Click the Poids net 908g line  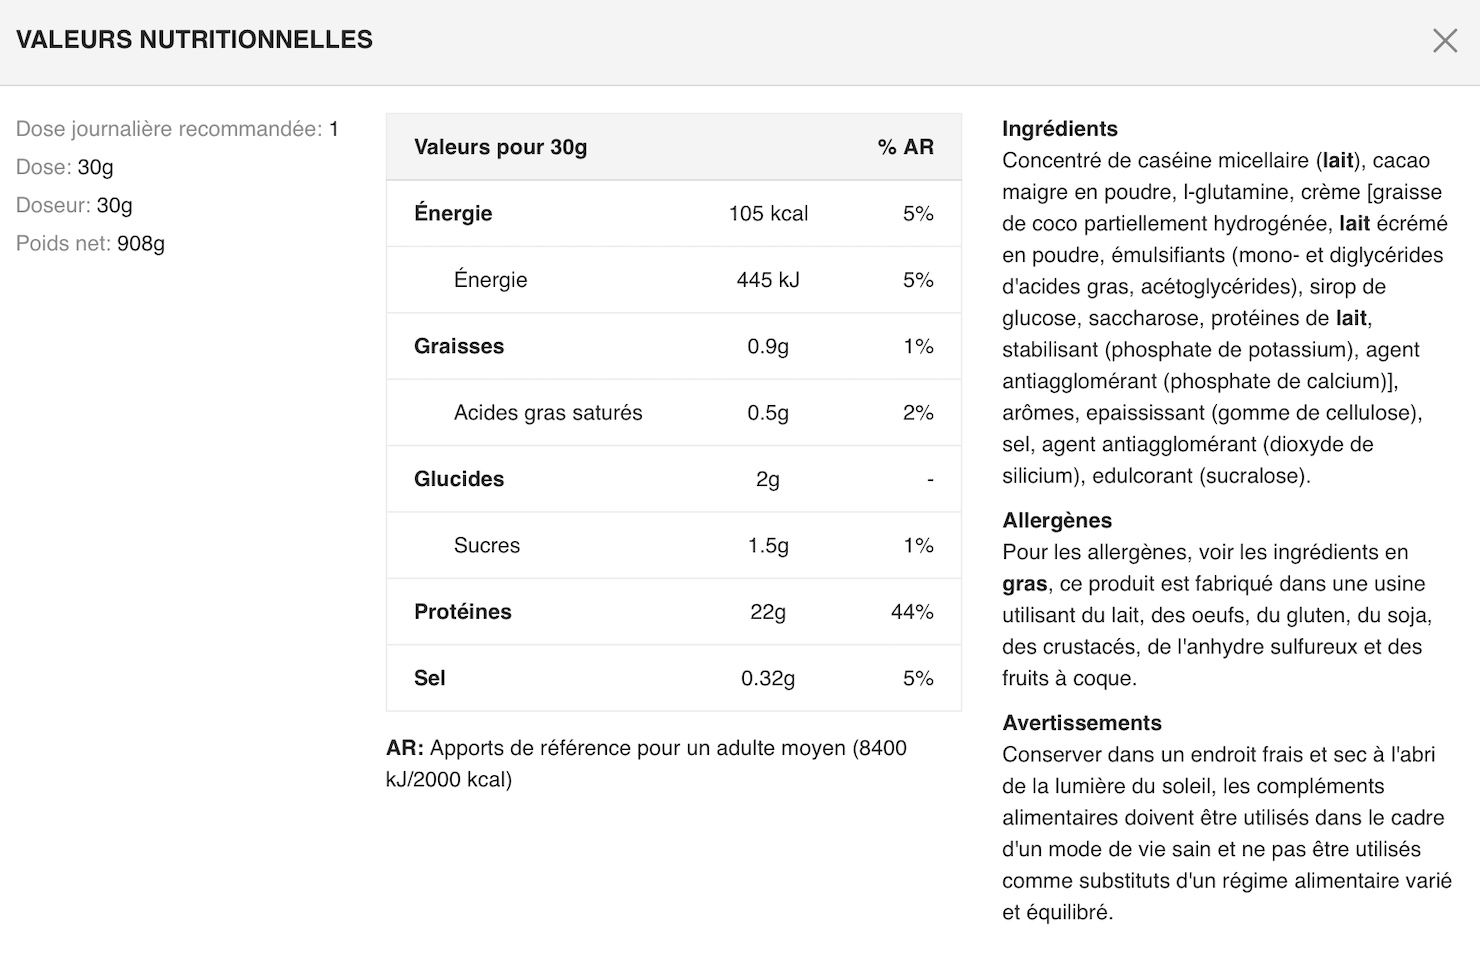tap(90, 243)
